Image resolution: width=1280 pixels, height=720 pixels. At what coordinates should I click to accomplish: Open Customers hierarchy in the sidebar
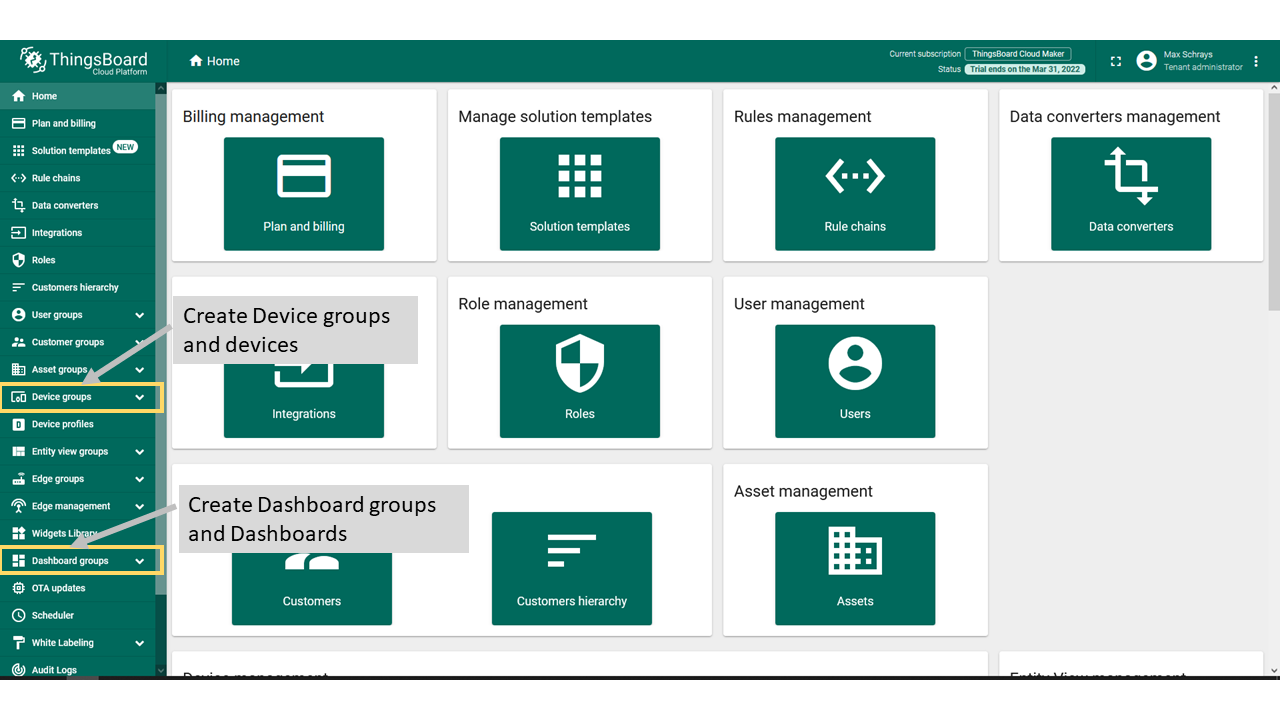coord(77,287)
